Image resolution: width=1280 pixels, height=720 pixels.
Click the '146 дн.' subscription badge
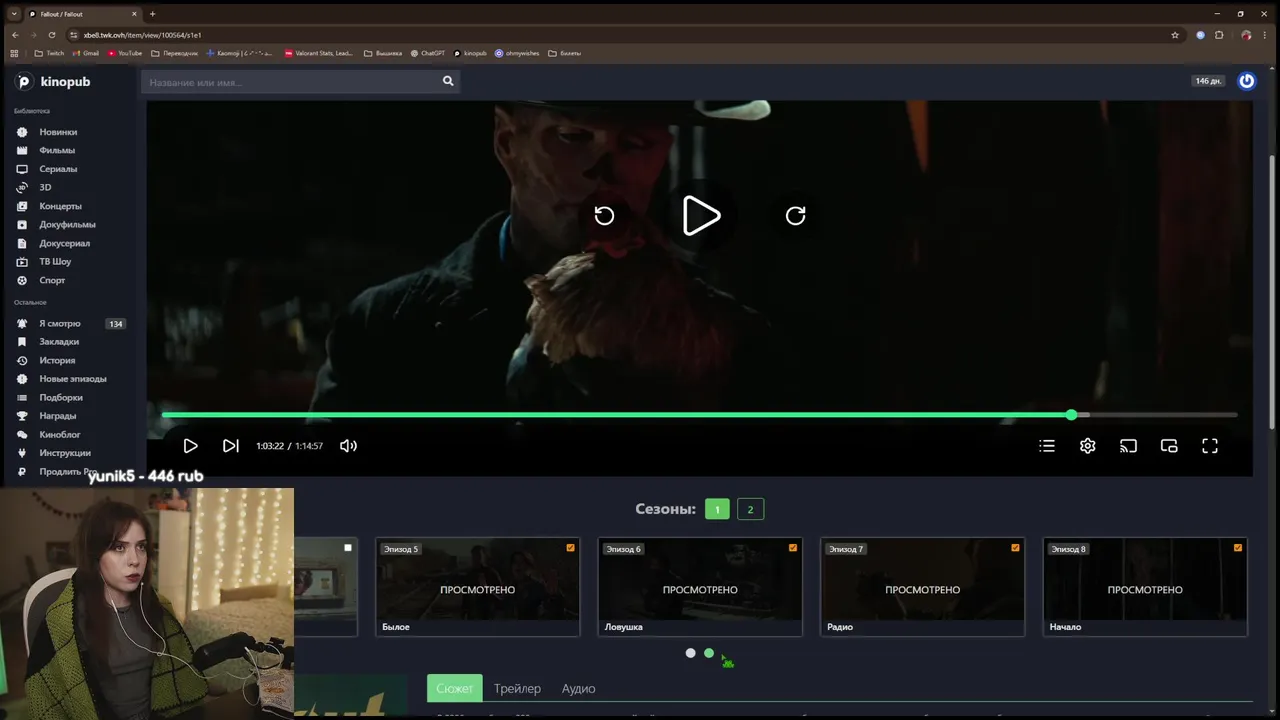1209,81
